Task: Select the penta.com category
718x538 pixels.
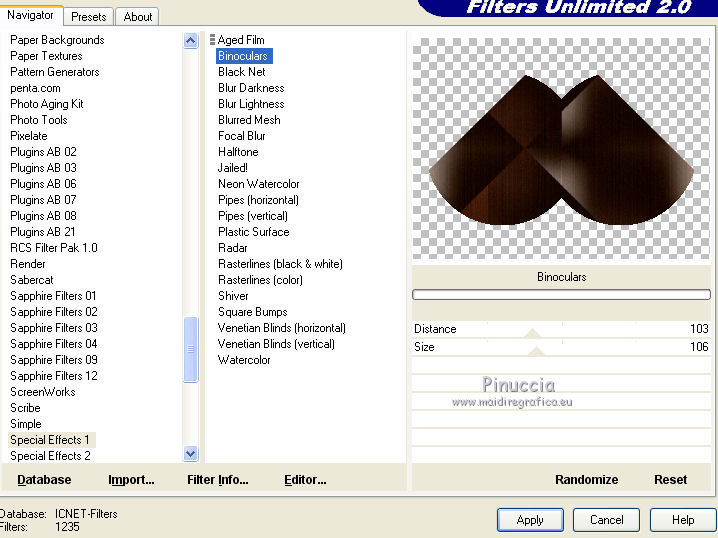Action: [35, 88]
